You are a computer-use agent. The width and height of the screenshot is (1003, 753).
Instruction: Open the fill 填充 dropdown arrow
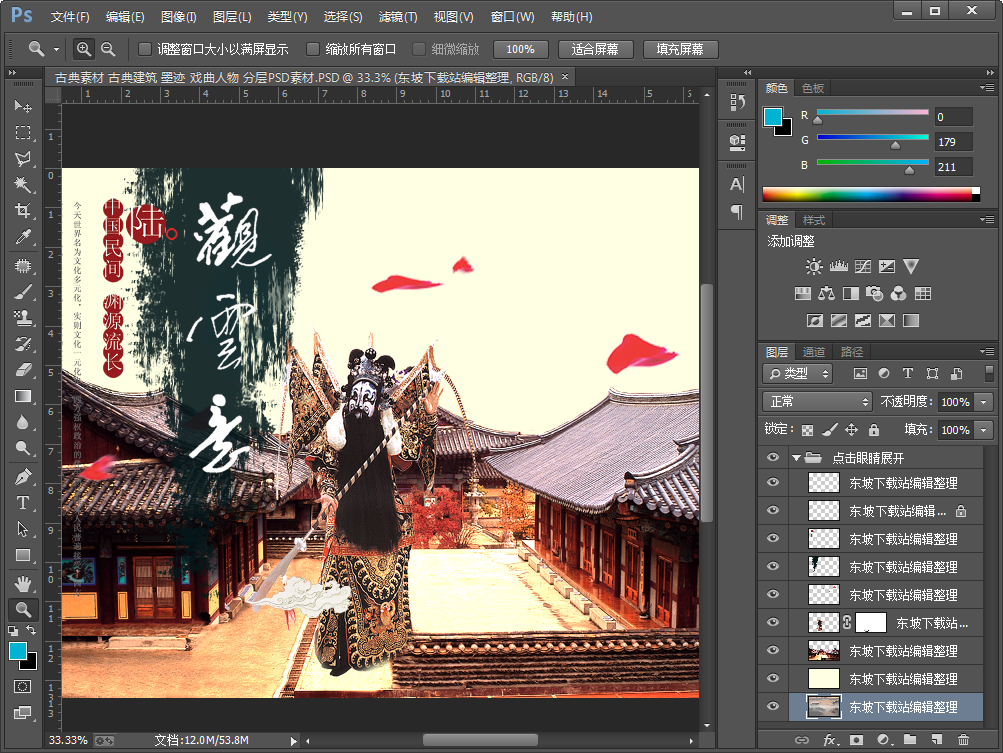point(984,430)
